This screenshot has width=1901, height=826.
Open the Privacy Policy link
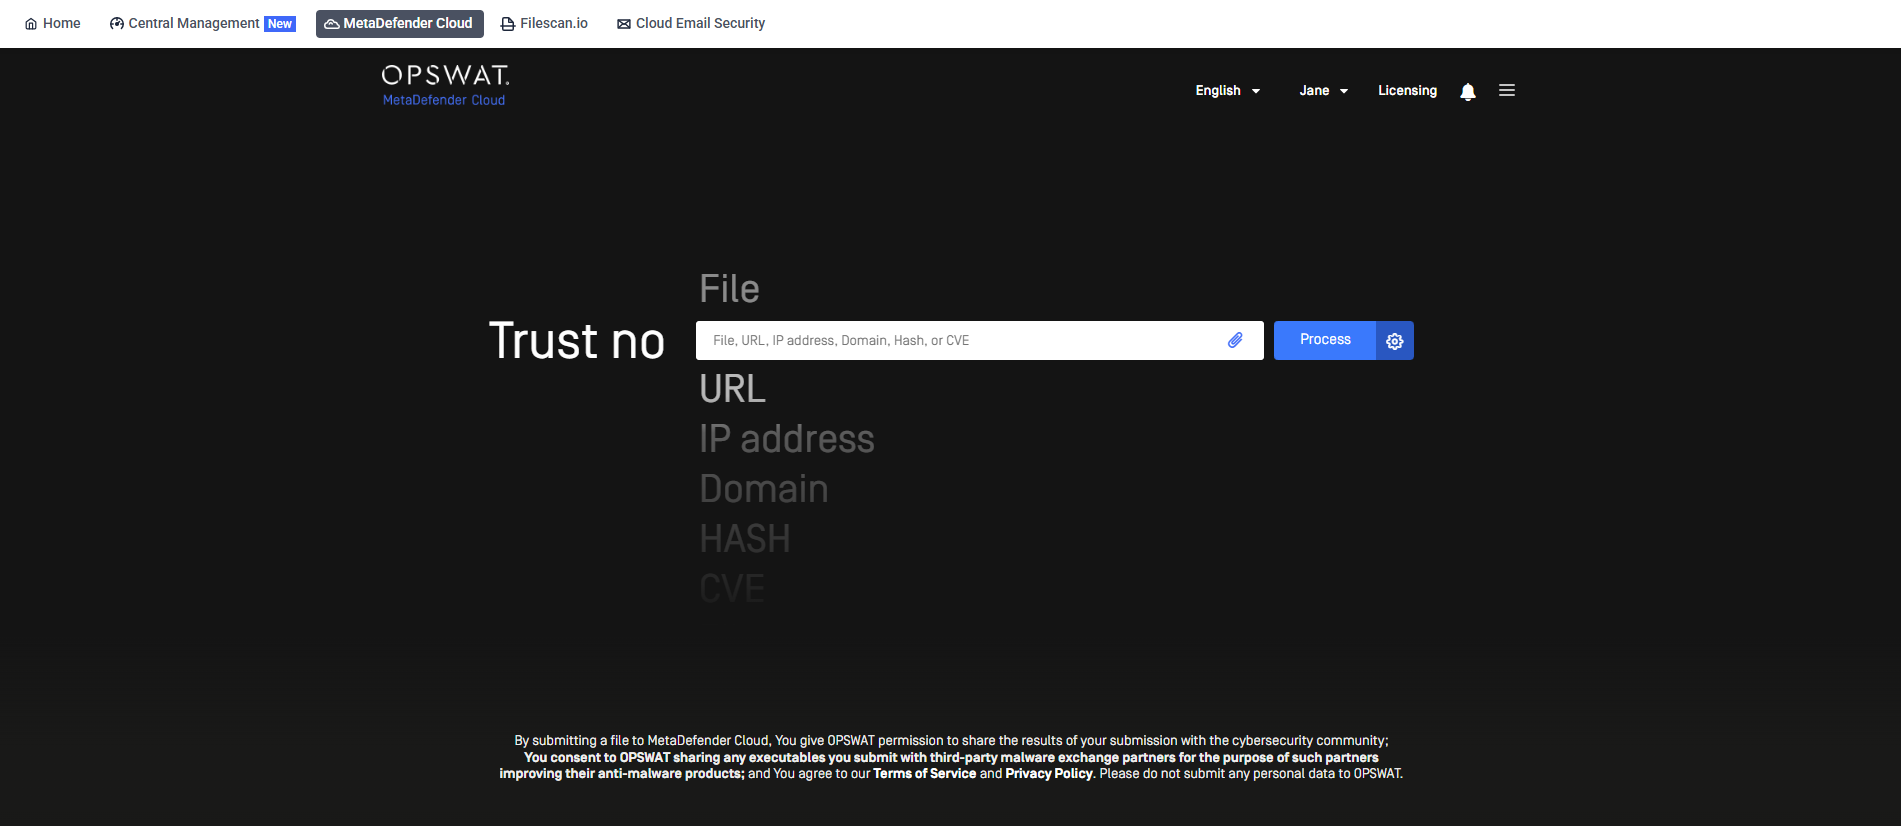coord(1049,773)
